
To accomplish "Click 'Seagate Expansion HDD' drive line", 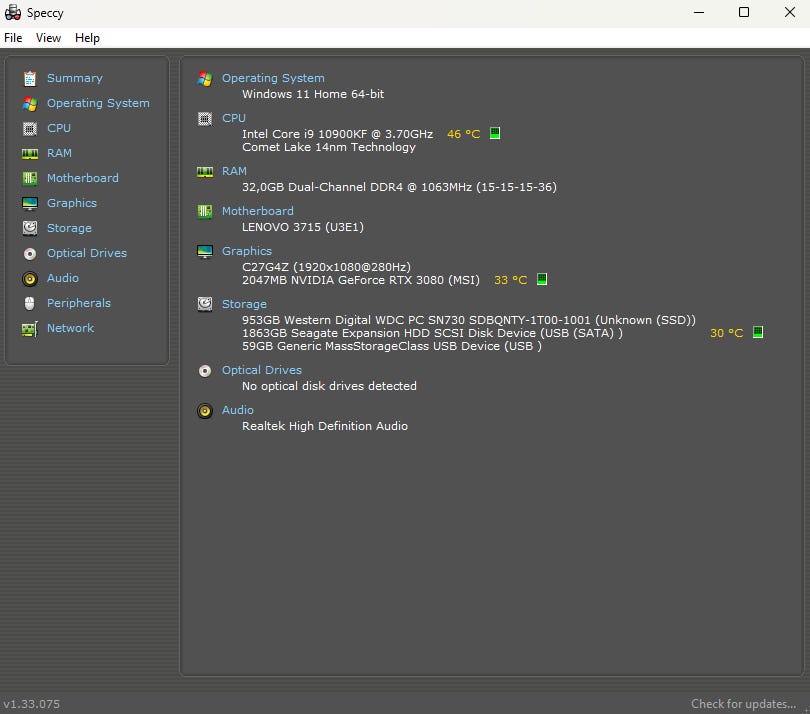I will 432,333.
